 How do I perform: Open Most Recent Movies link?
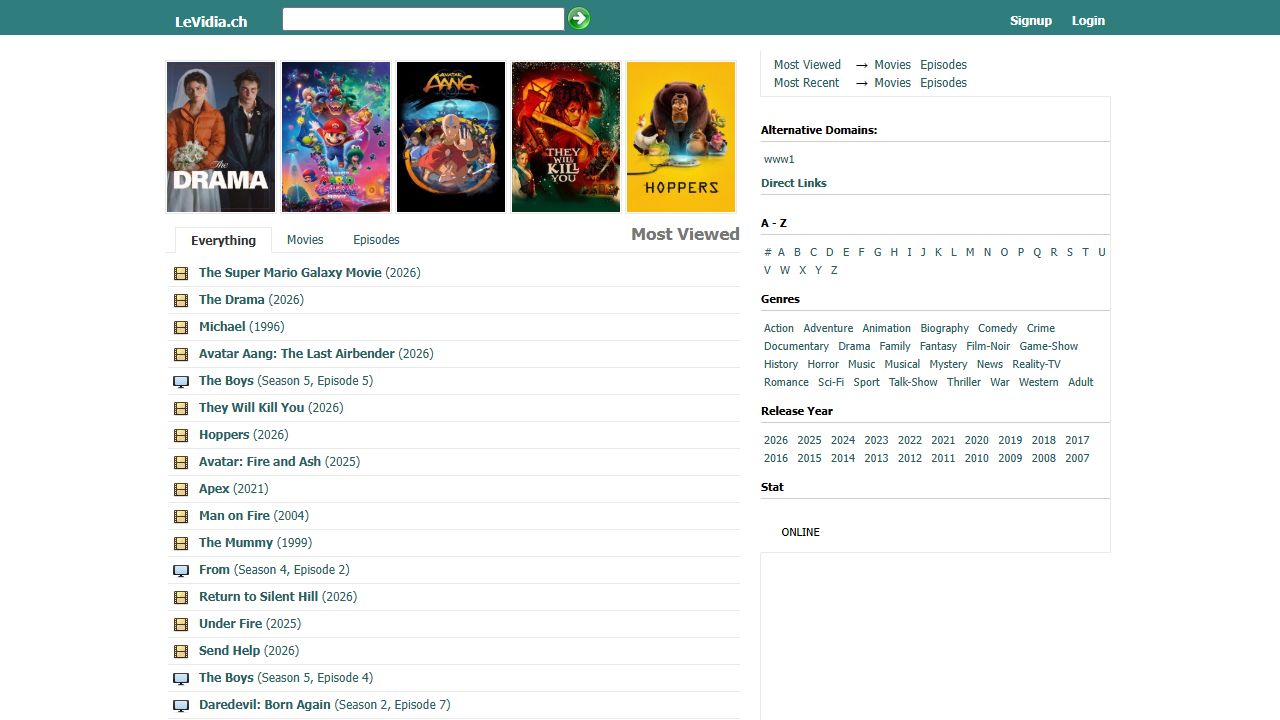click(x=892, y=83)
